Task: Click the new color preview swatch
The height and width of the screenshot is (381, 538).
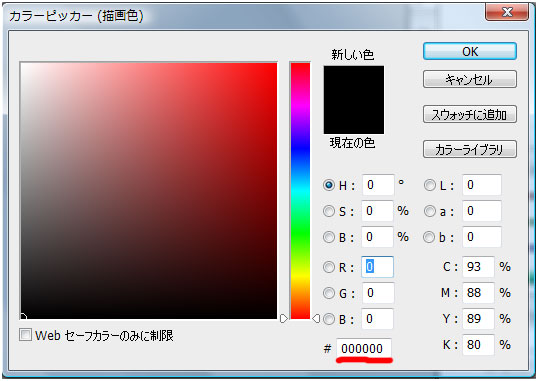Action: [x=354, y=83]
